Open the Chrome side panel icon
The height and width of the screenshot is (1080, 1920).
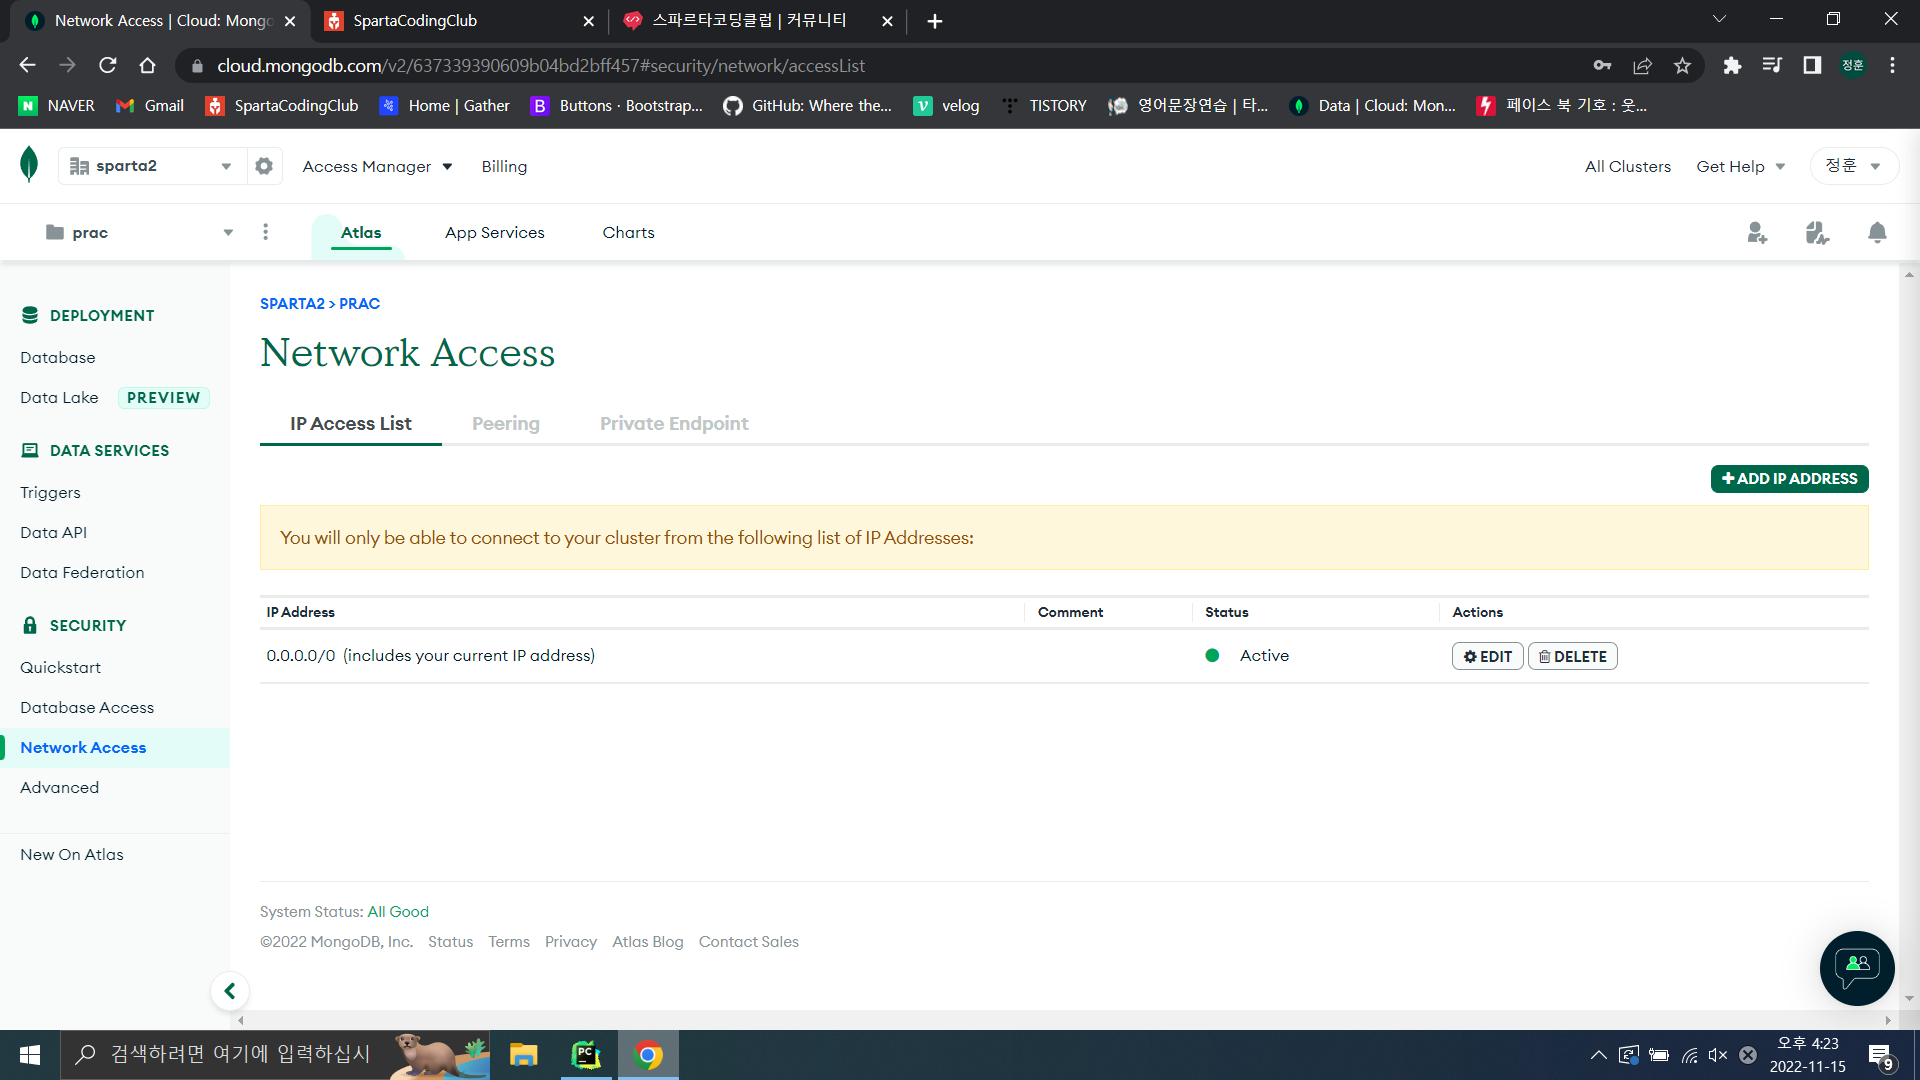pyautogui.click(x=1812, y=66)
